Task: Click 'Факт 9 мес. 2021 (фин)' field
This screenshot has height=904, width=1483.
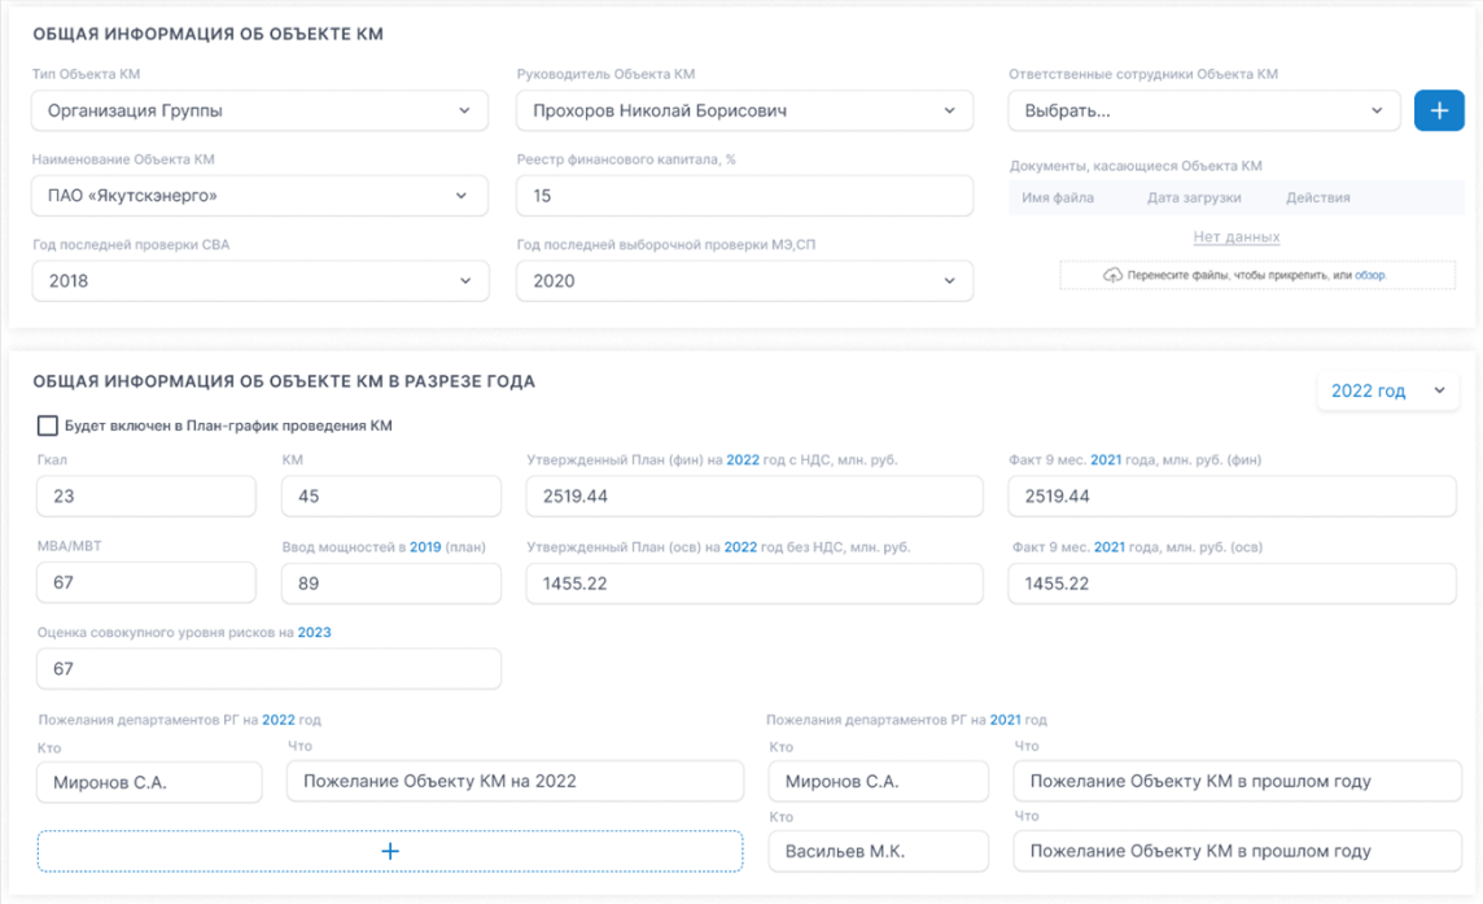Action: [x=1232, y=496]
